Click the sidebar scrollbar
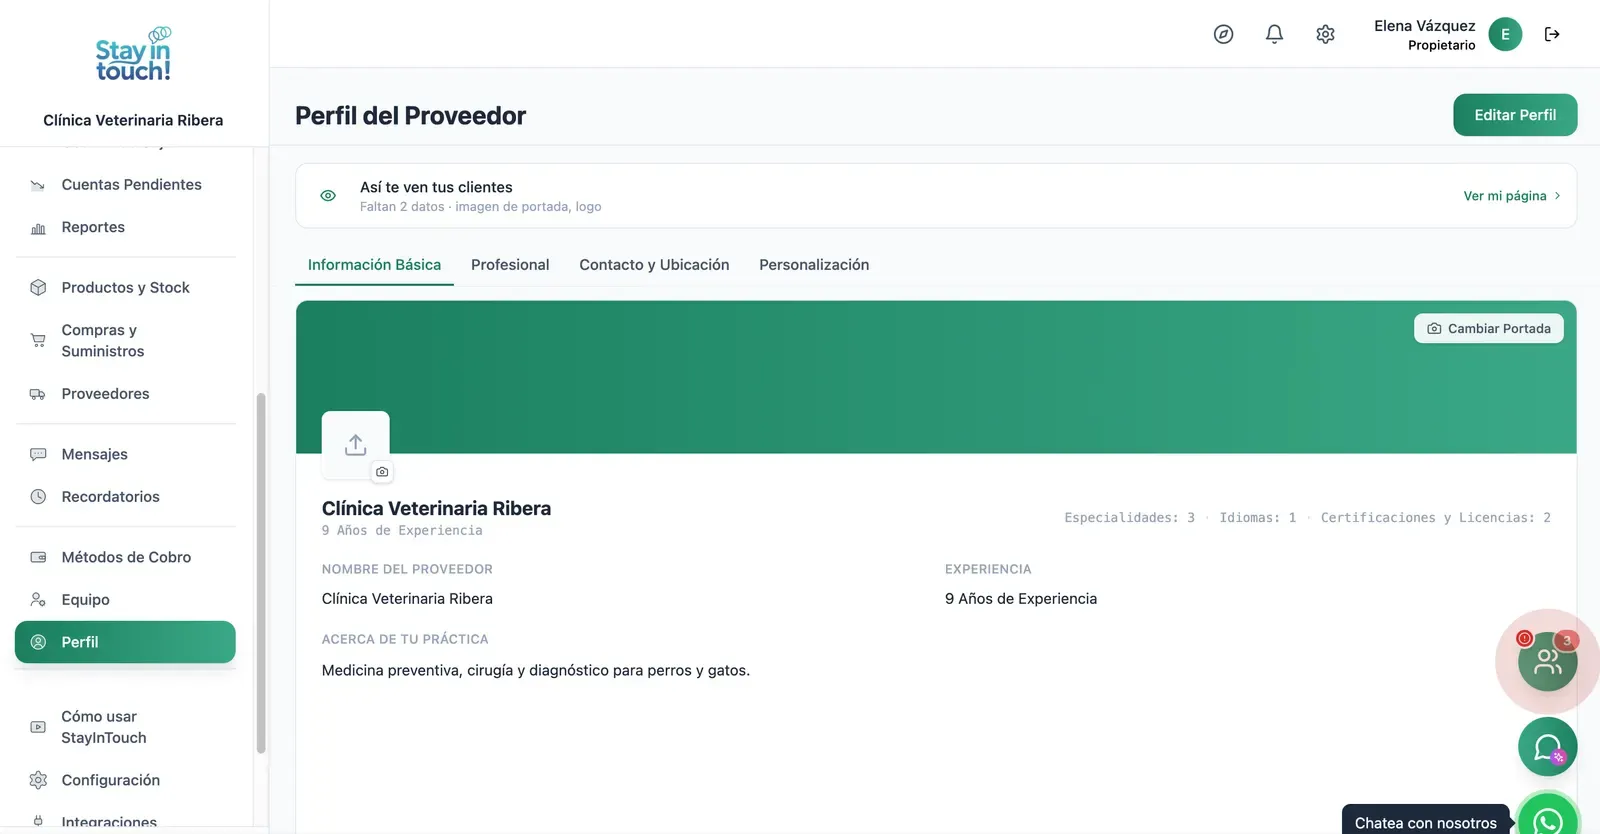1600x834 pixels. (261, 572)
